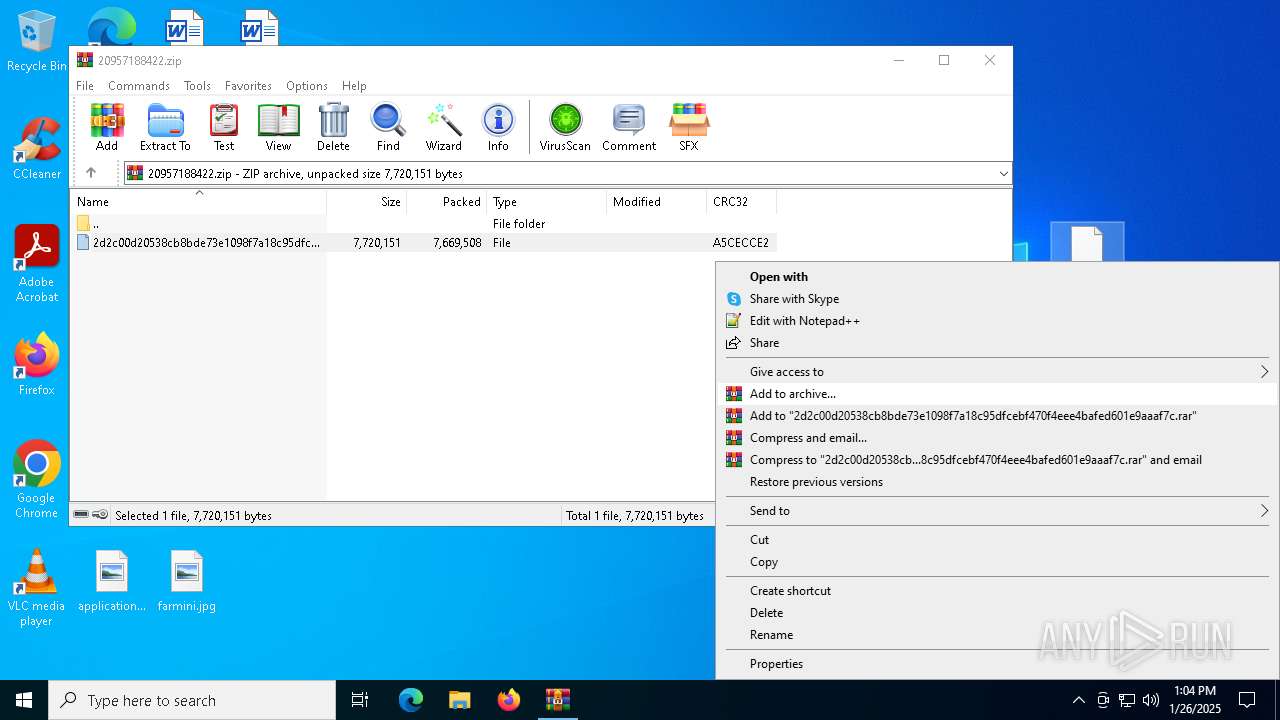Viewport: 1280px width, 720px height.
Task: Select Compress and email... entry
Action: (998, 438)
